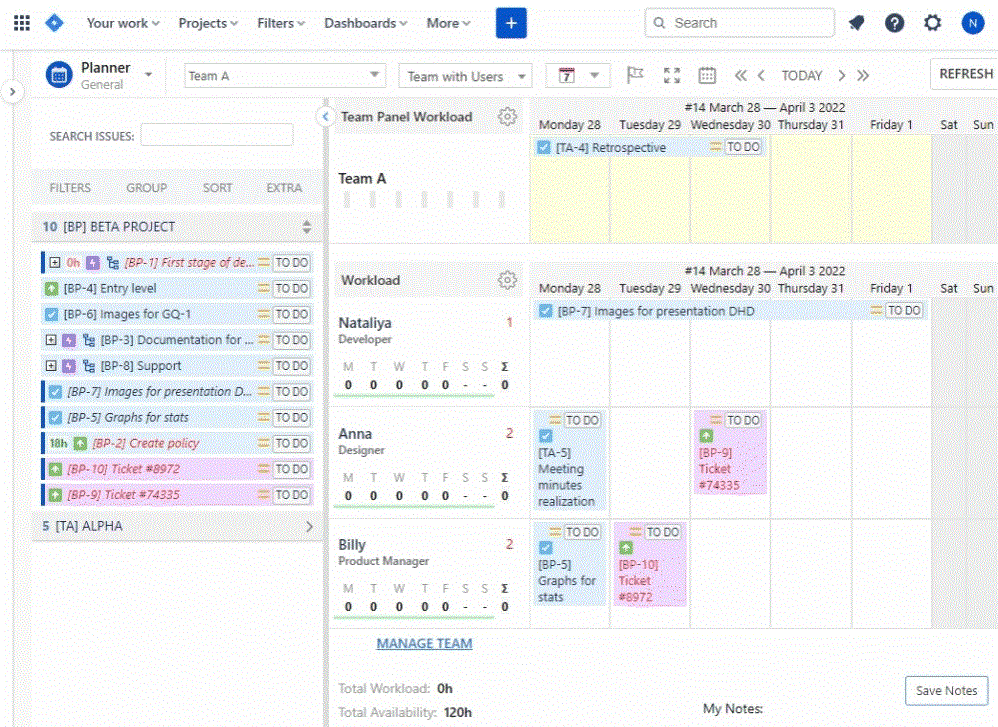
Task: Click TO DO status on TA-4 Retrospective
Action: [743, 147]
